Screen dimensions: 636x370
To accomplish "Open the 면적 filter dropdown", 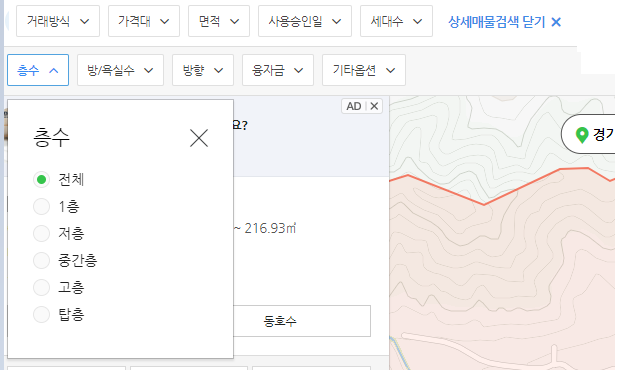I will [x=219, y=21].
